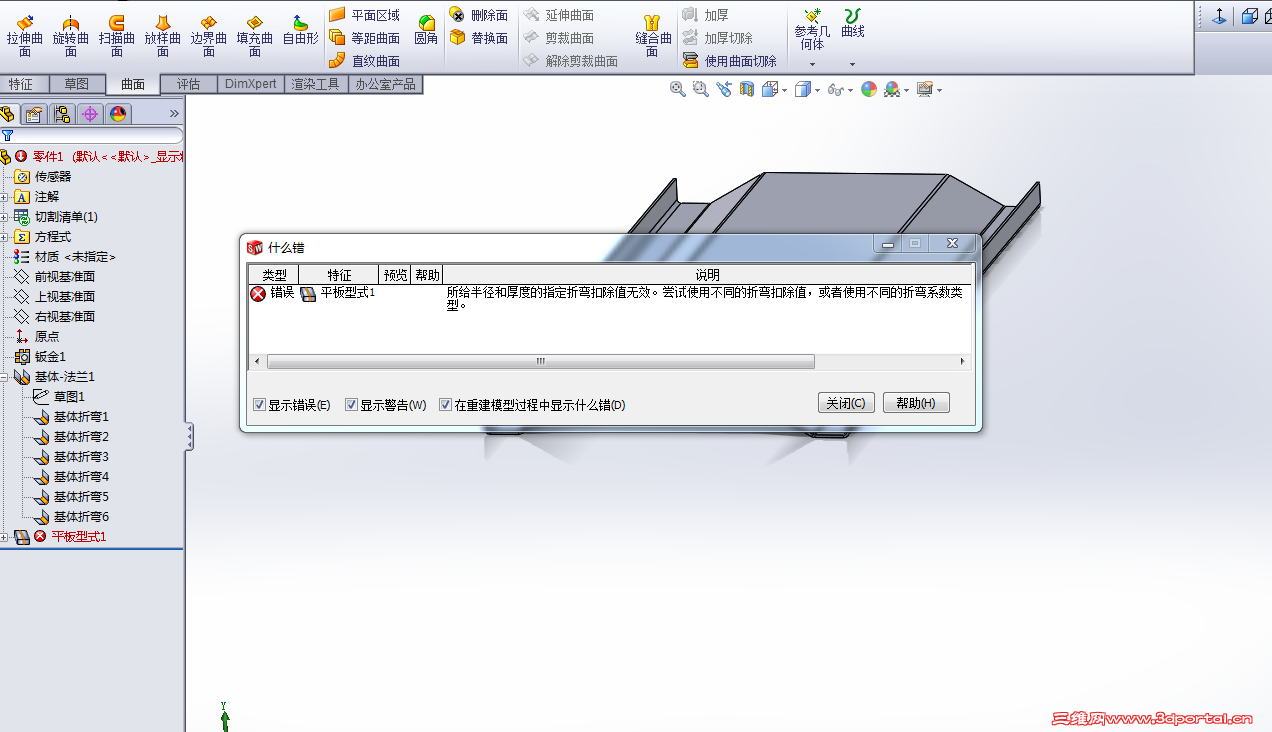Click the previous view icon
The height and width of the screenshot is (732, 1272).
pyautogui.click(x=724, y=89)
